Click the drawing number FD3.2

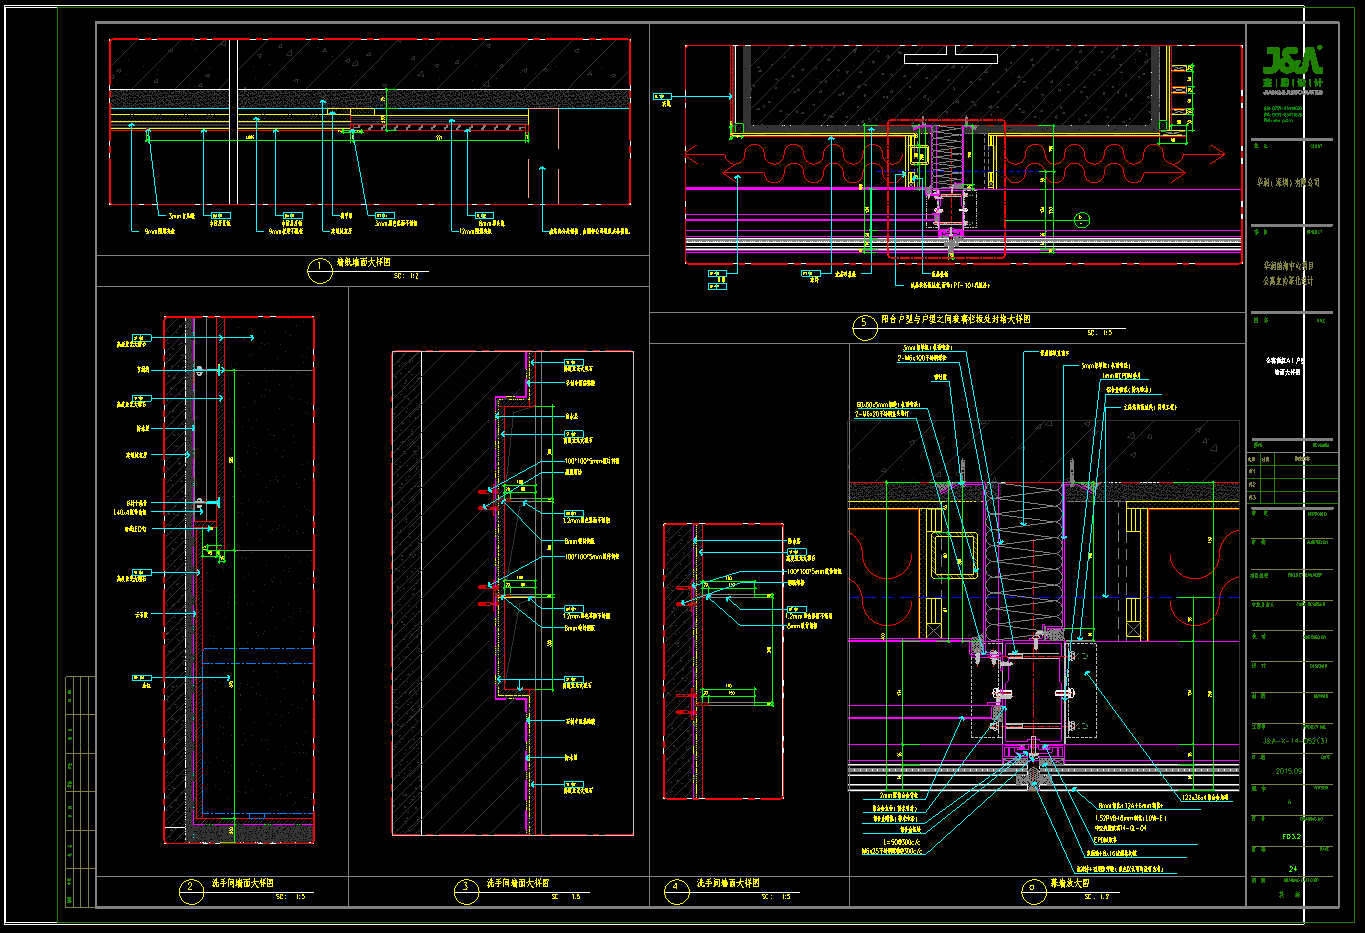click(x=1291, y=836)
